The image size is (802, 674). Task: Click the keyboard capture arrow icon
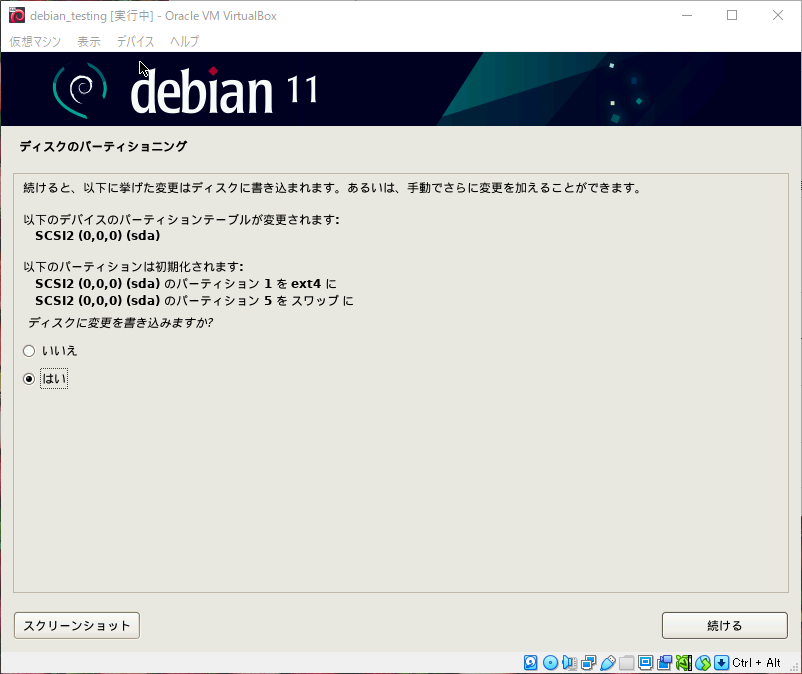(721, 663)
